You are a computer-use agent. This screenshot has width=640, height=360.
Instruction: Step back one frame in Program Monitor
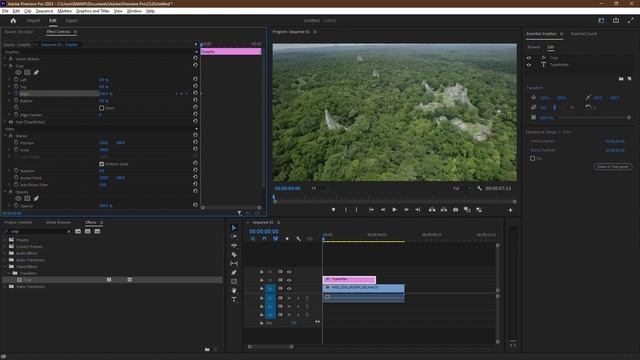click(x=383, y=210)
